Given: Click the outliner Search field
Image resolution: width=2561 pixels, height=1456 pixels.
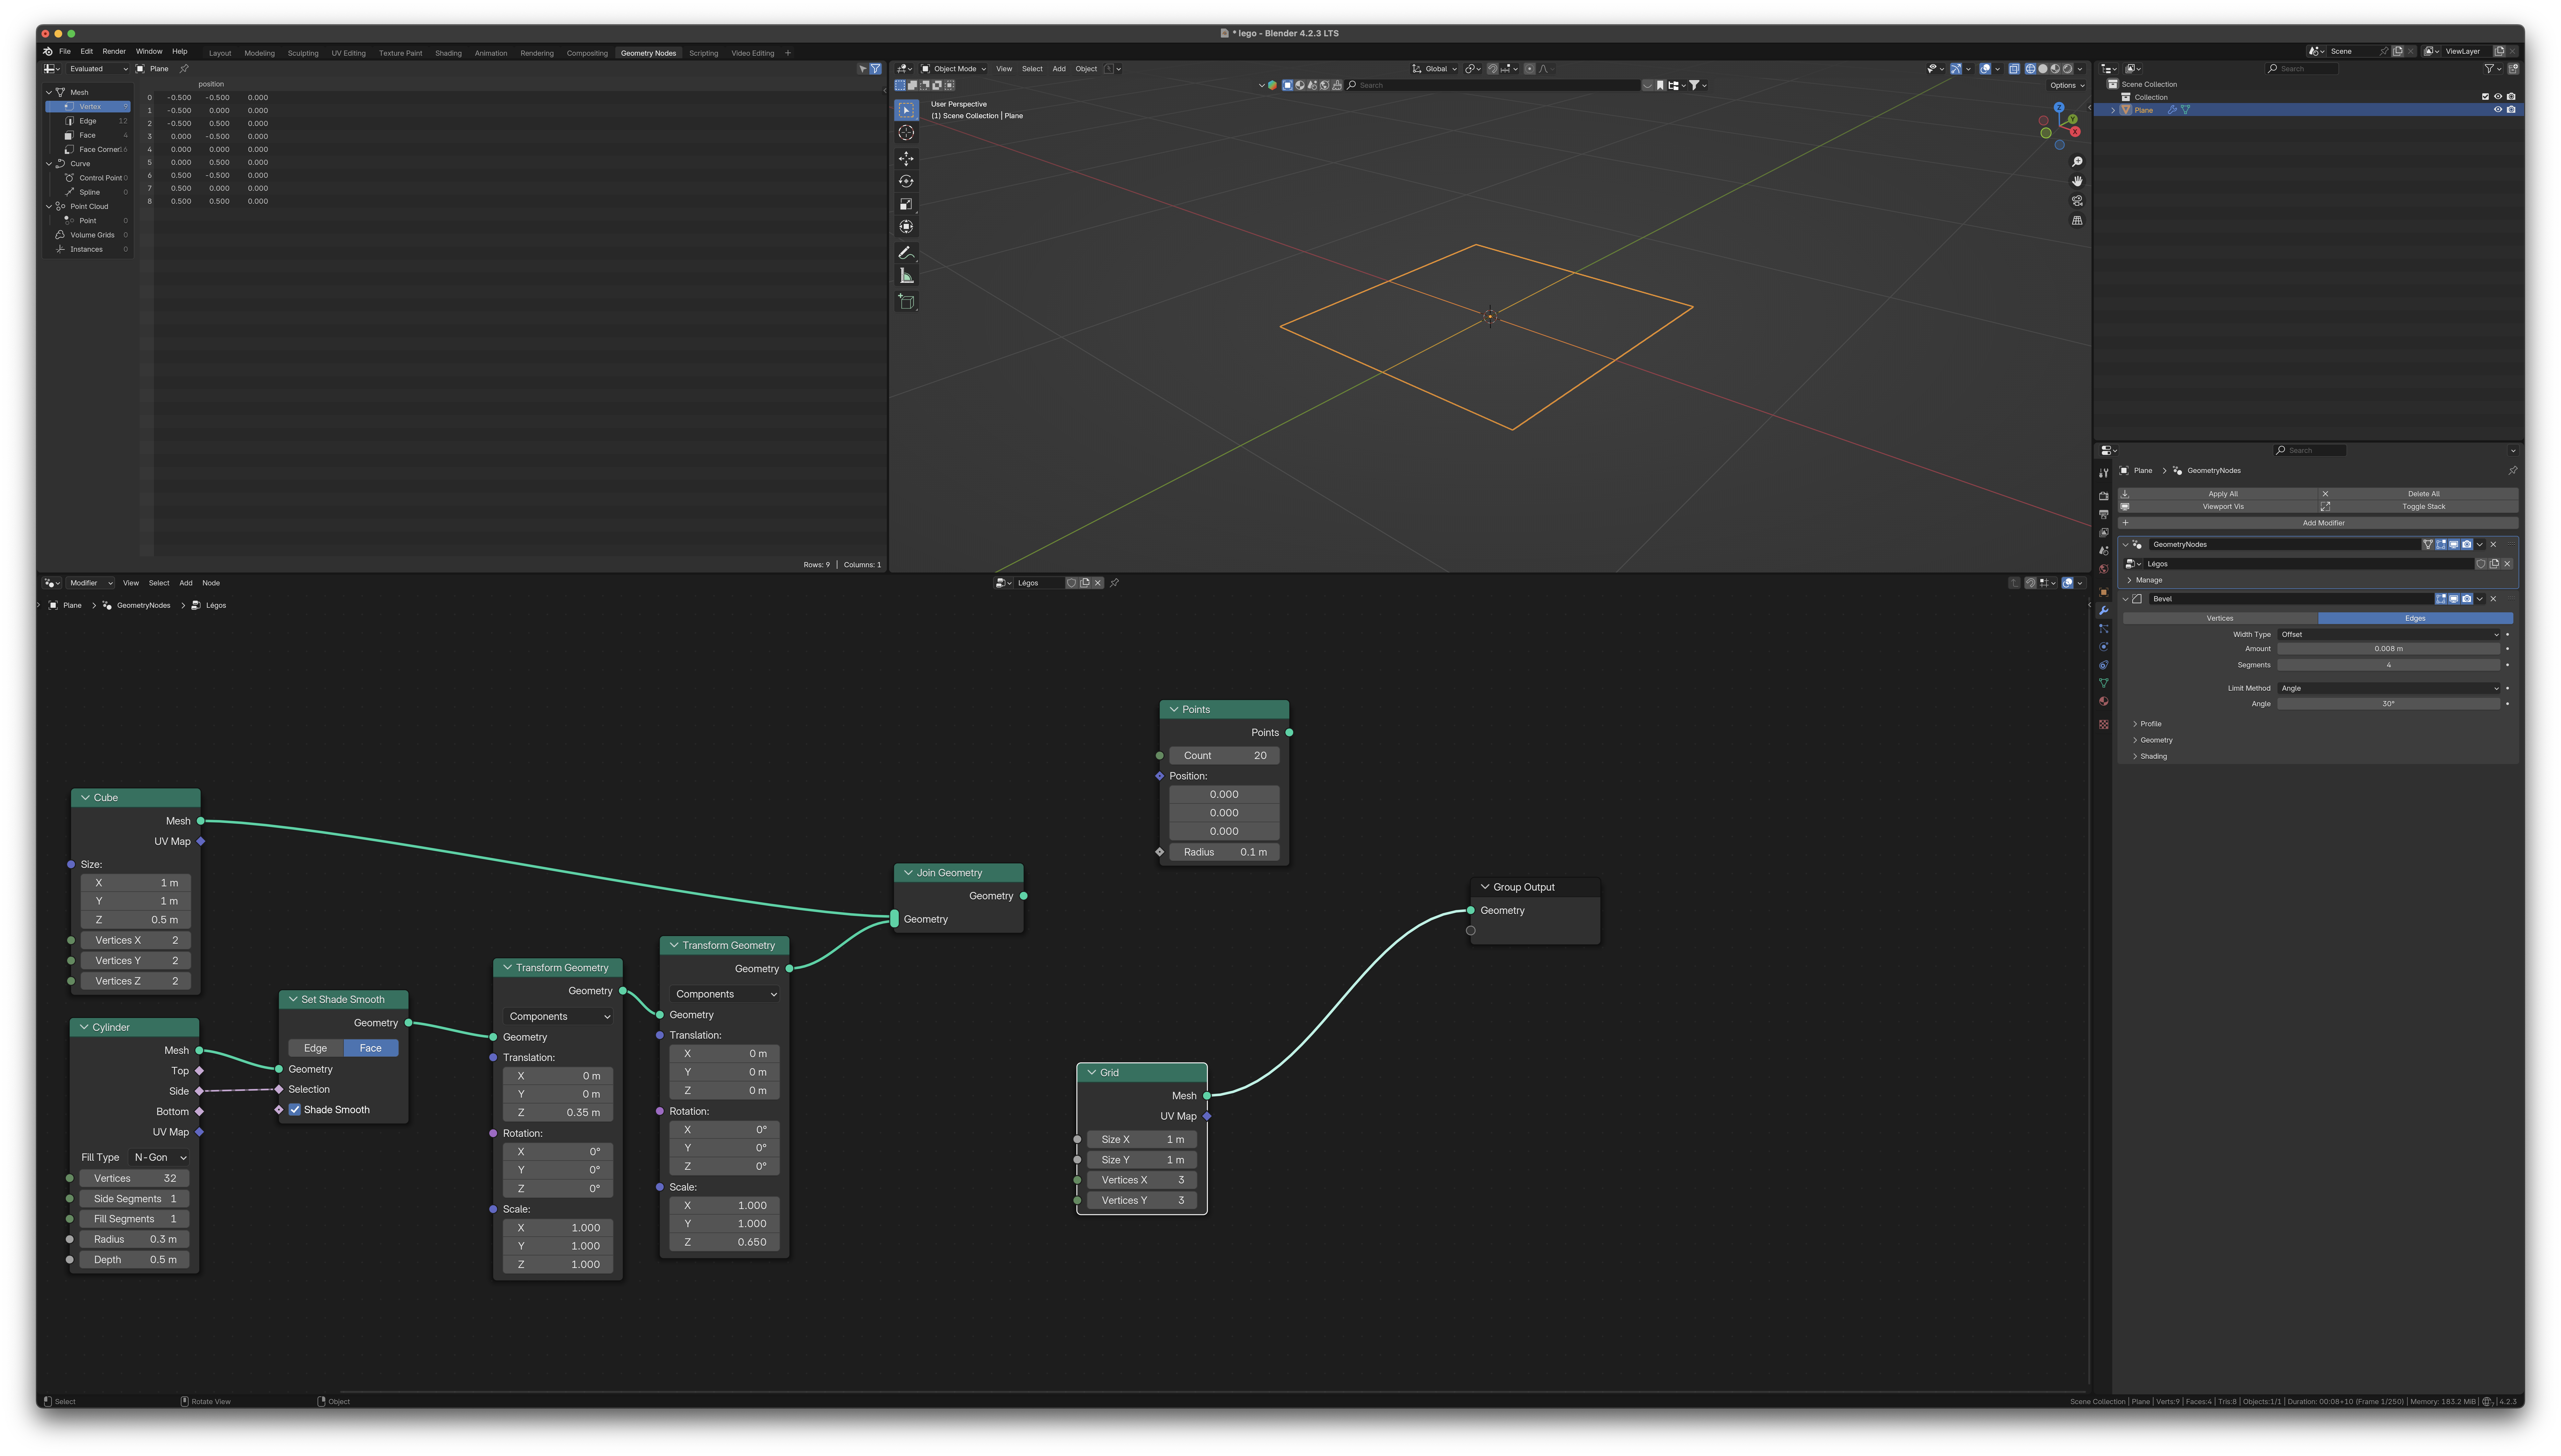Looking at the screenshot, I should click(2302, 69).
